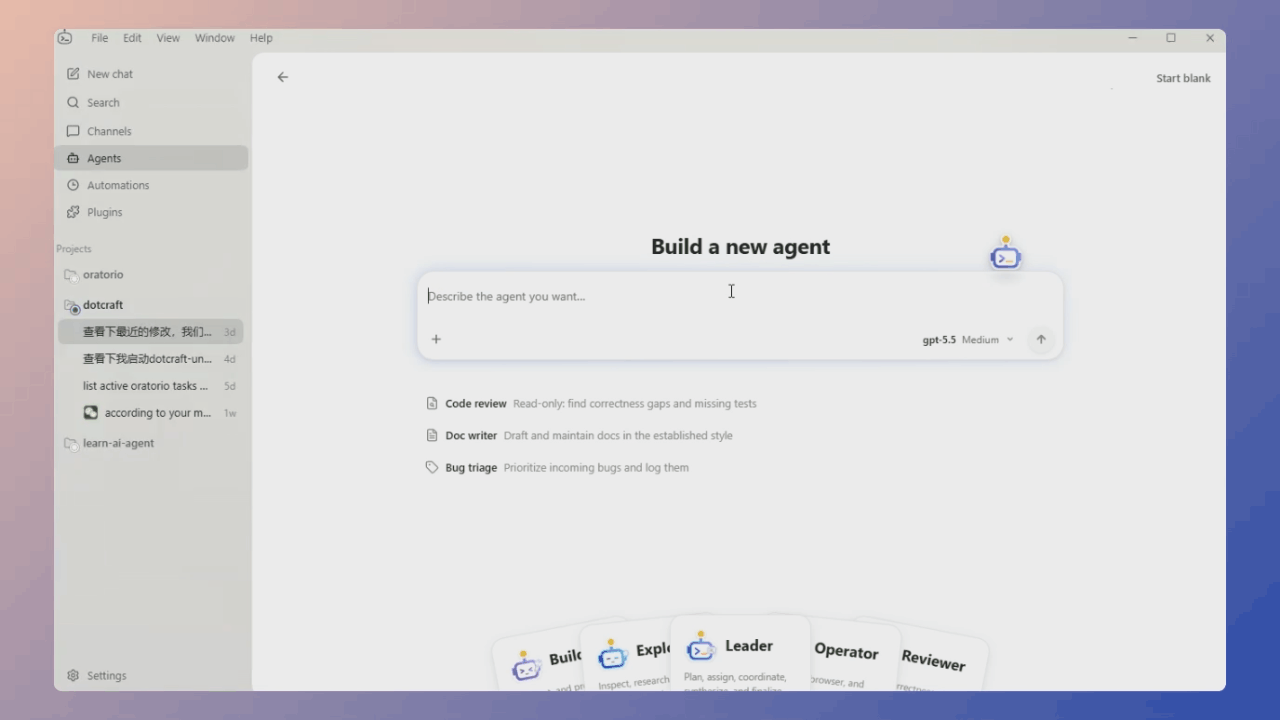Click the Agents robot icon in sidebar
This screenshot has height=720, width=1280.
pos(72,158)
